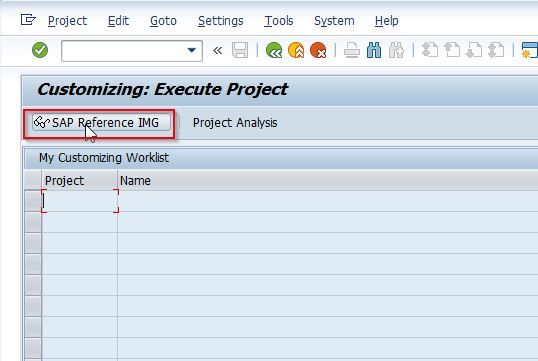Click the SAP Reference IMG button
Screen dimensions: 538x361
102,123
